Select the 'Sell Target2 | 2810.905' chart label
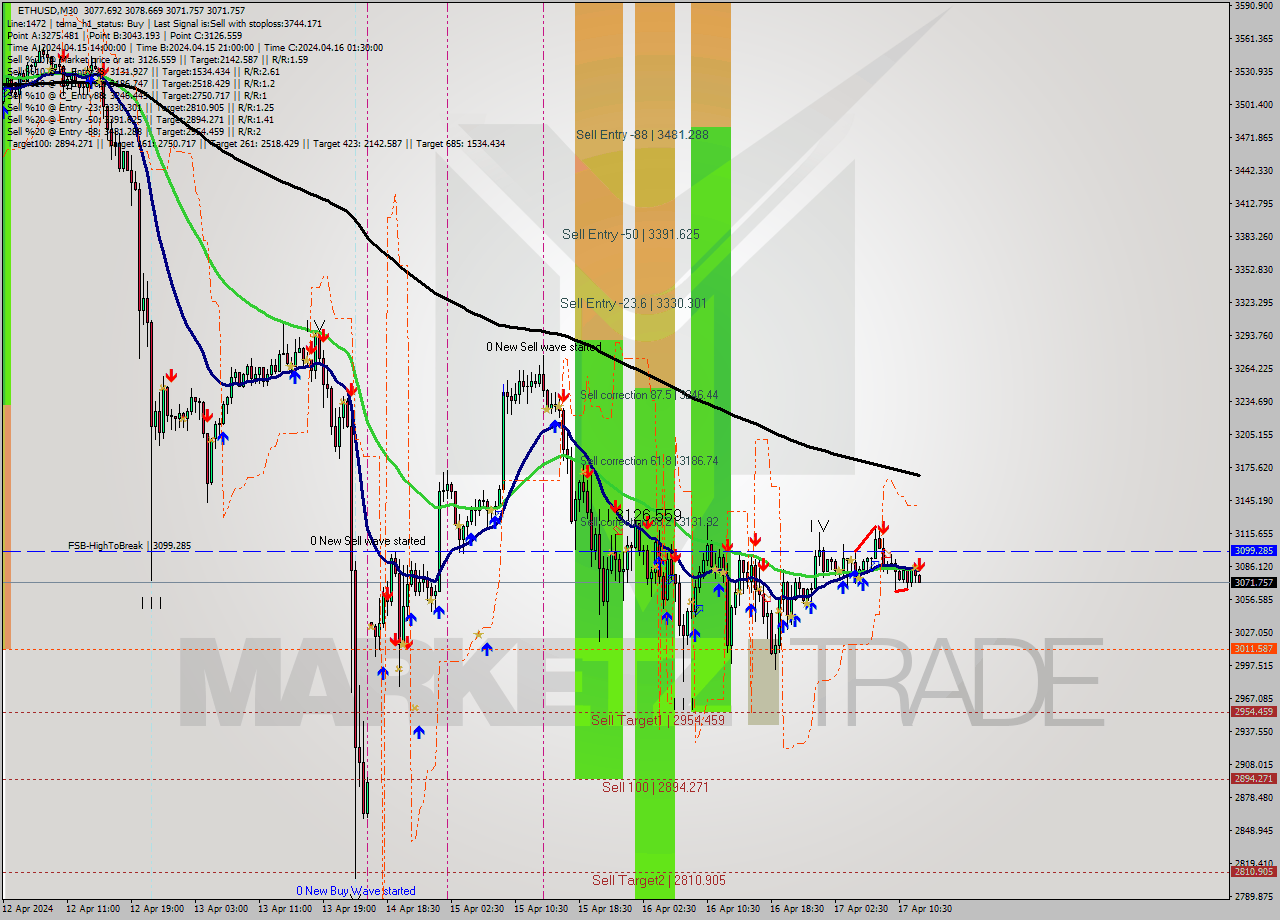The width and height of the screenshot is (1280, 920). click(x=659, y=880)
